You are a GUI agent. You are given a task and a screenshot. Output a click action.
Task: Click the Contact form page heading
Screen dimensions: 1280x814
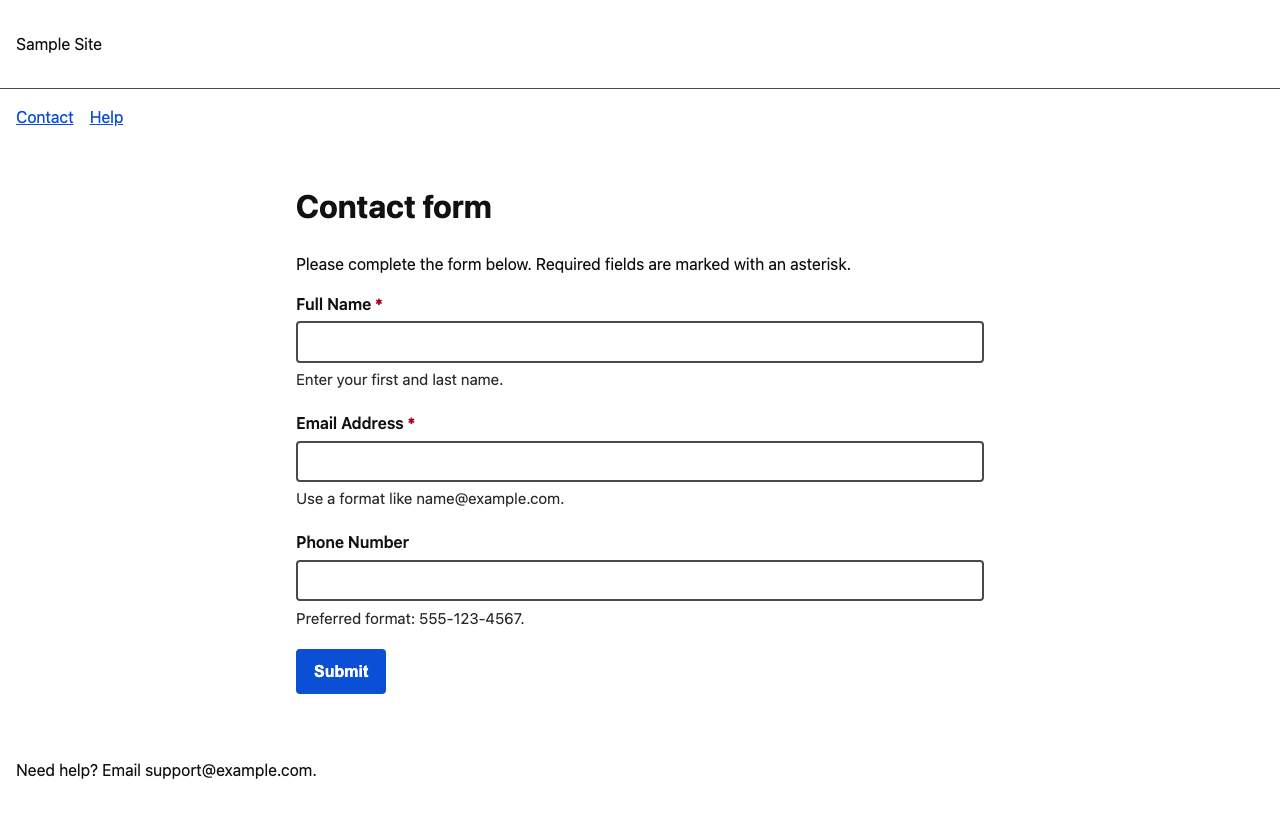point(393,207)
